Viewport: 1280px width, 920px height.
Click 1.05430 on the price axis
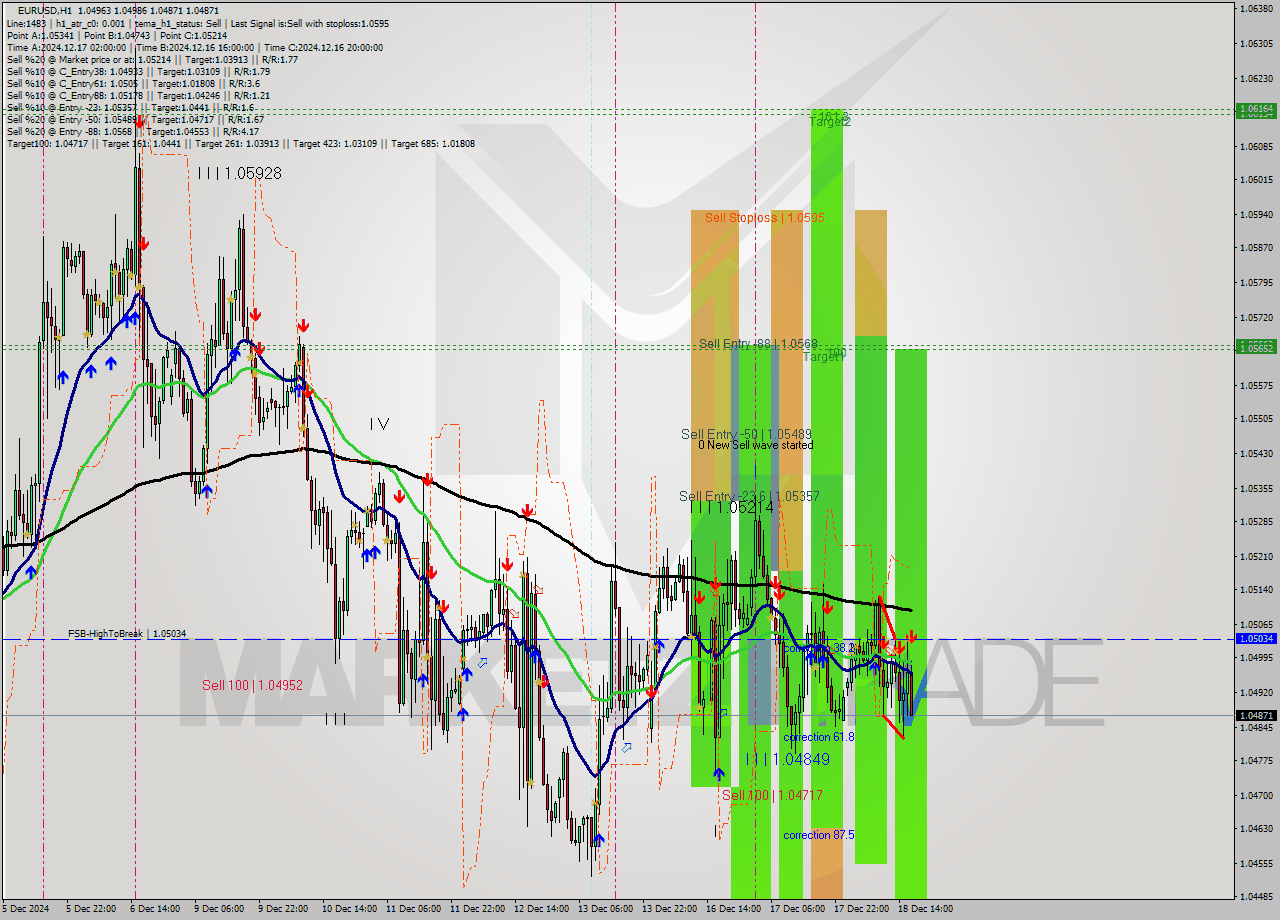coord(1256,454)
